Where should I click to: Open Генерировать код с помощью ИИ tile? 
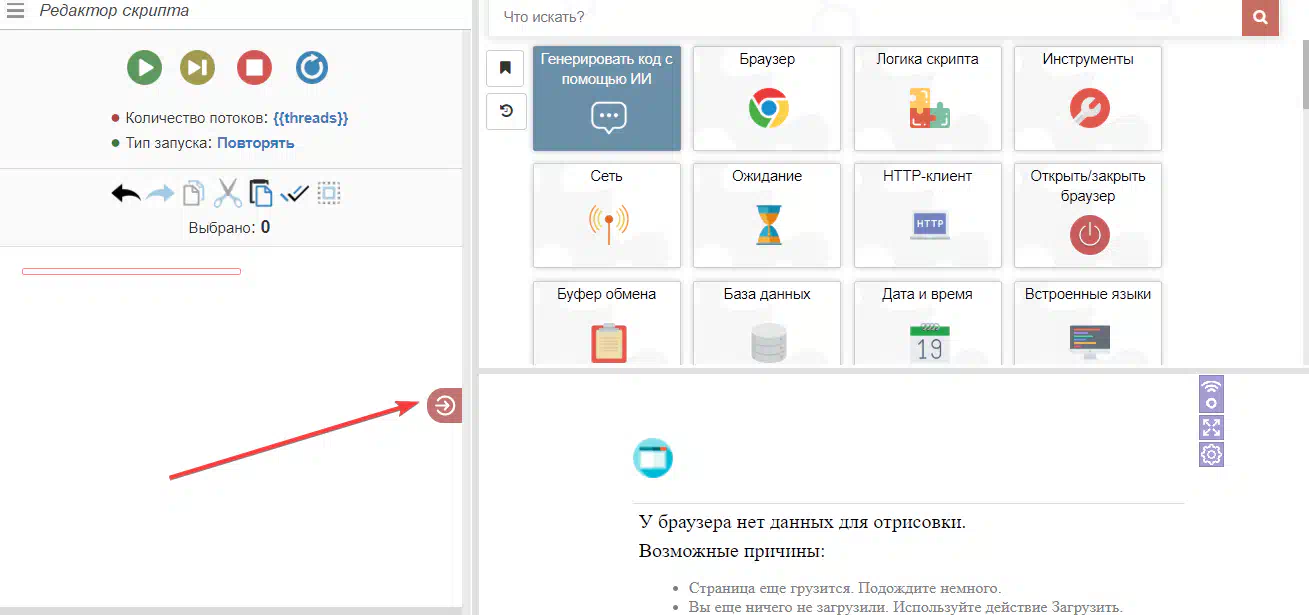(x=607, y=98)
